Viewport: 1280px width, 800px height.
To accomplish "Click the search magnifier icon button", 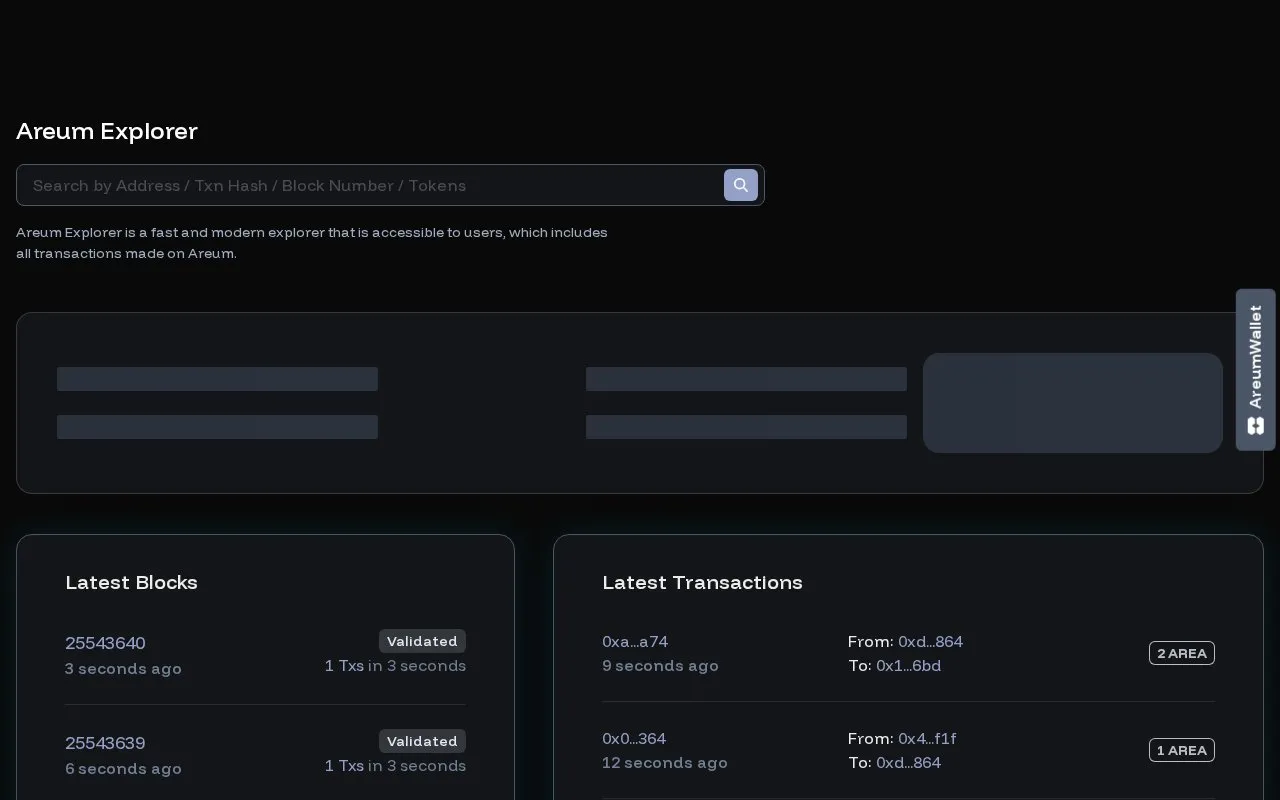I will click(x=741, y=185).
